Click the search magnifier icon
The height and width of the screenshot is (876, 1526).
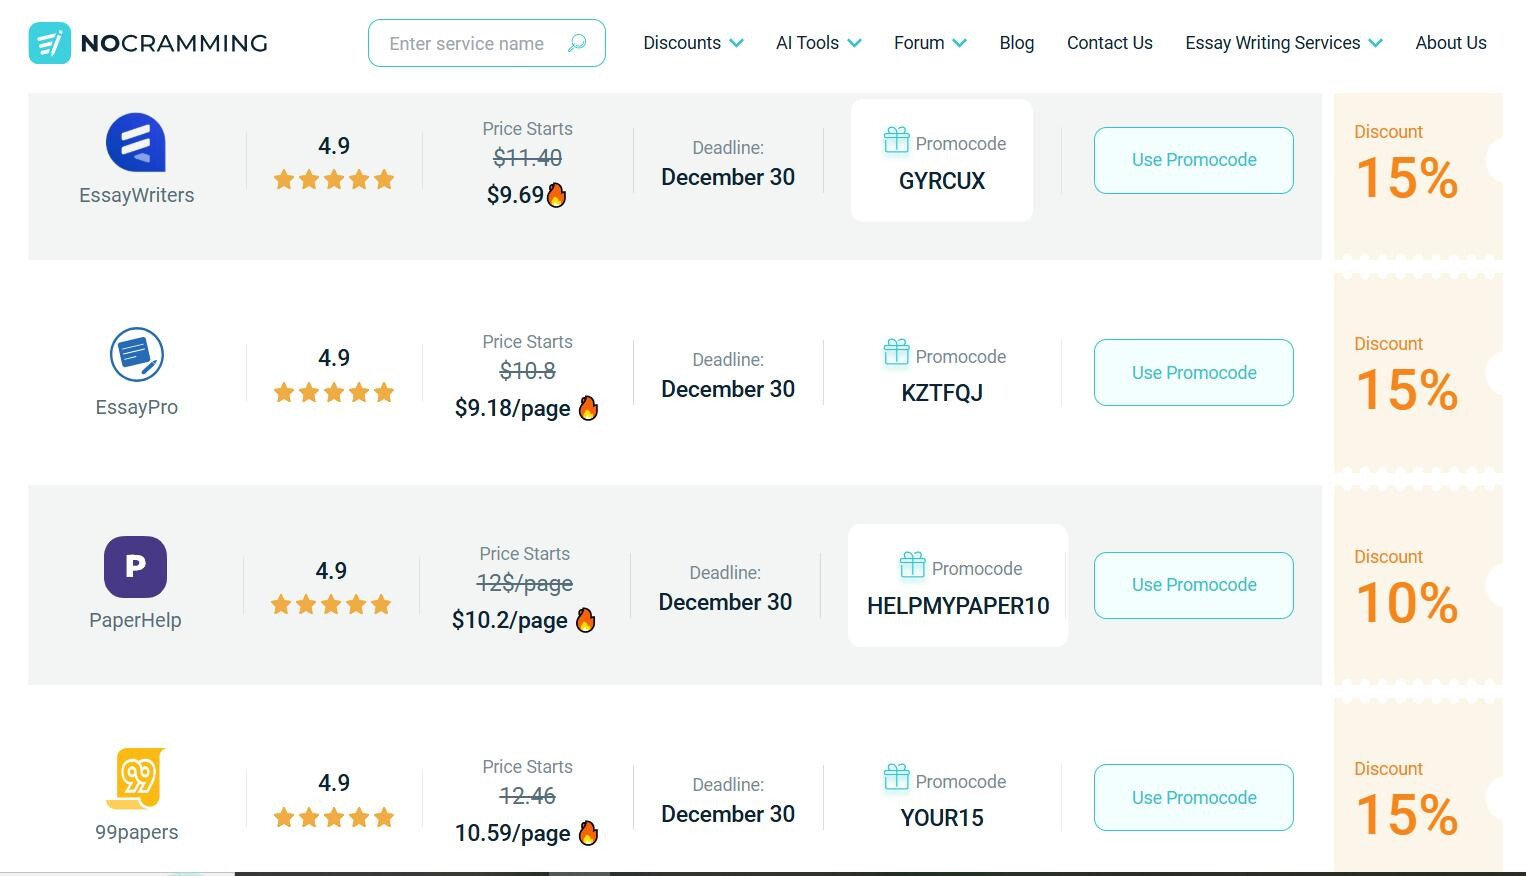coord(577,44)
